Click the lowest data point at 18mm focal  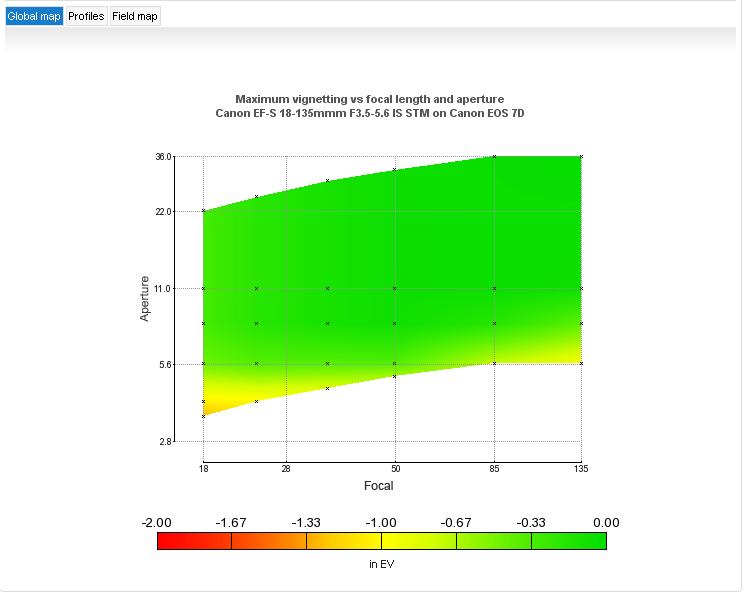tap(204, 417)
